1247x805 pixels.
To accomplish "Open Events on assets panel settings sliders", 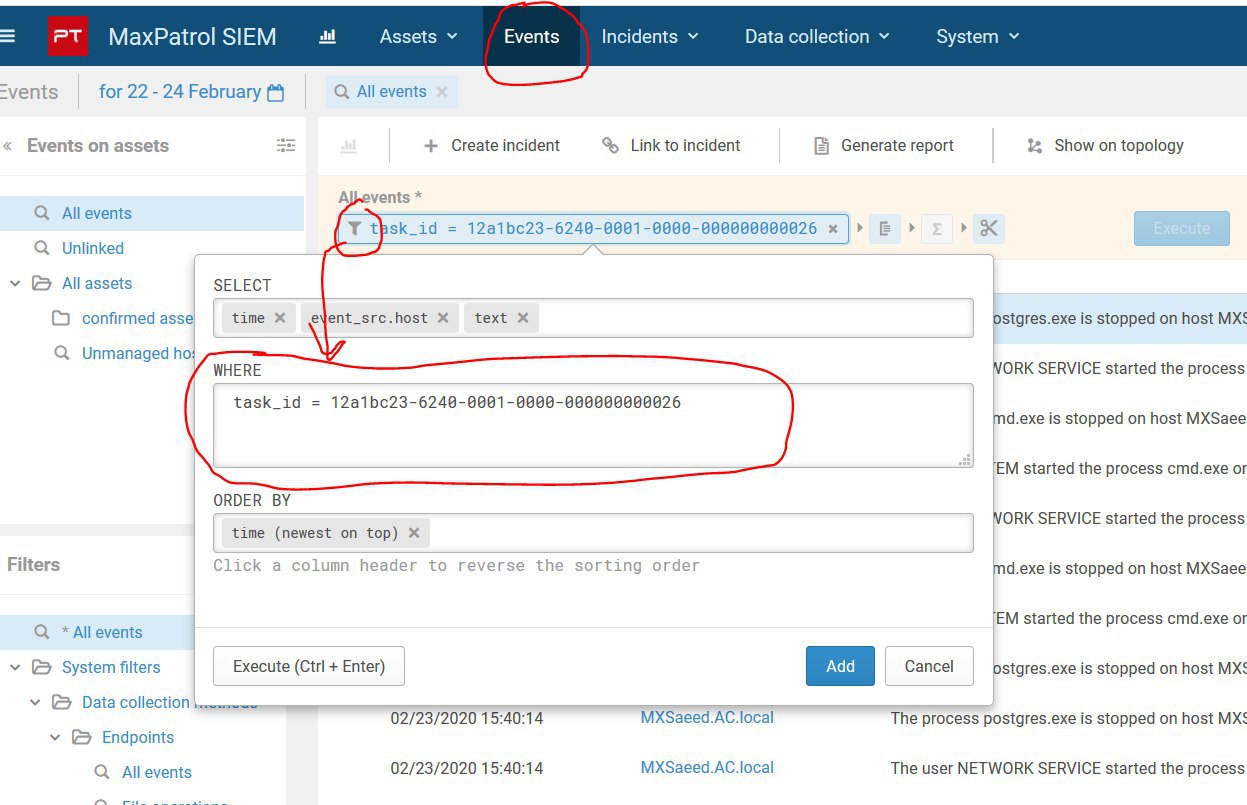I will [x=286, y=146].
